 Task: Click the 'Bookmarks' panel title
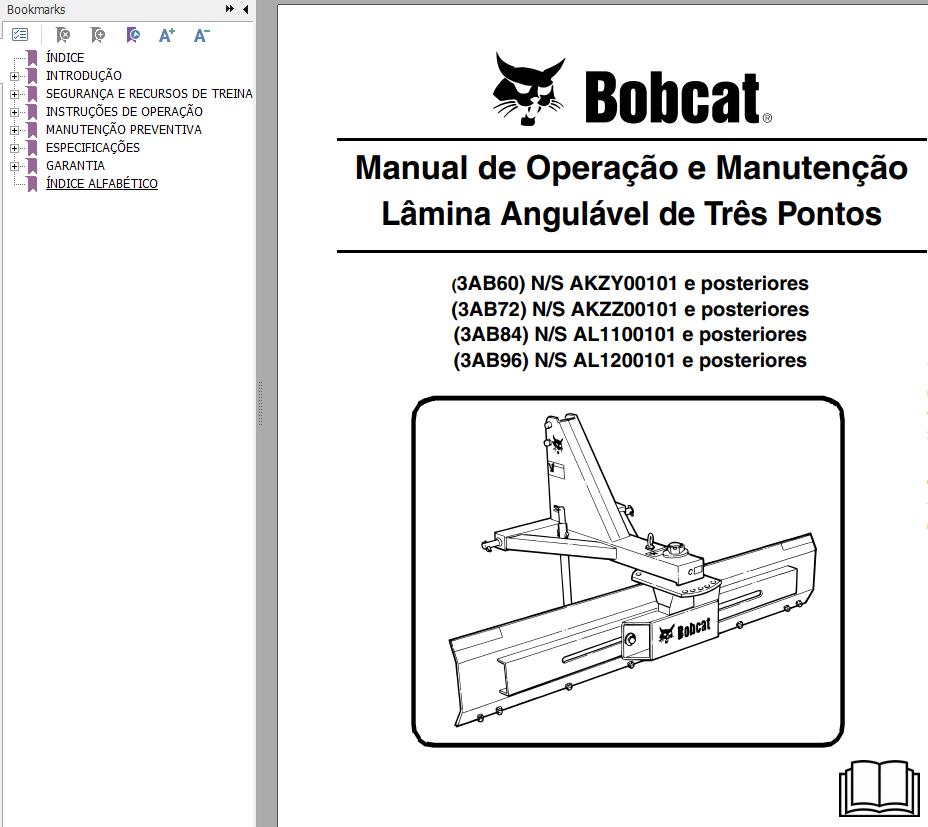click(x=36, y=9)
